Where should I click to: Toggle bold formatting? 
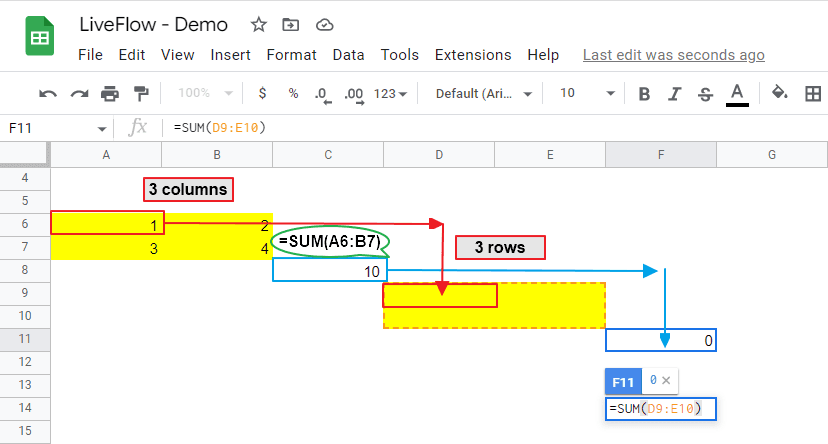(644, 94)
